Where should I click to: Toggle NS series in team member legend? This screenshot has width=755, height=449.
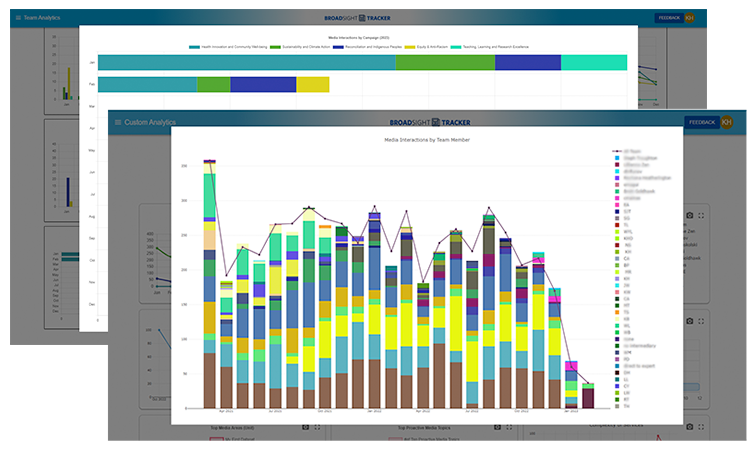(x=622, y=245)
